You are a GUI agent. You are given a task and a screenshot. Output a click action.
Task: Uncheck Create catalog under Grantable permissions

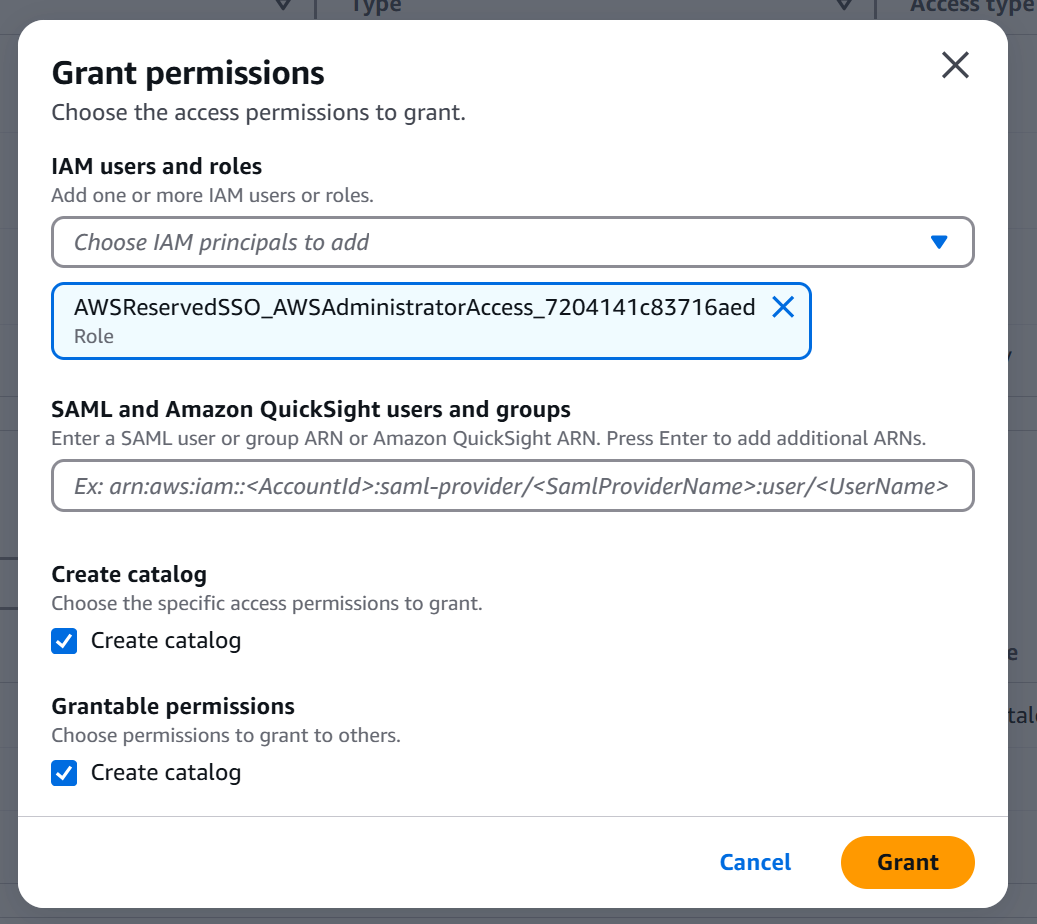64,773
